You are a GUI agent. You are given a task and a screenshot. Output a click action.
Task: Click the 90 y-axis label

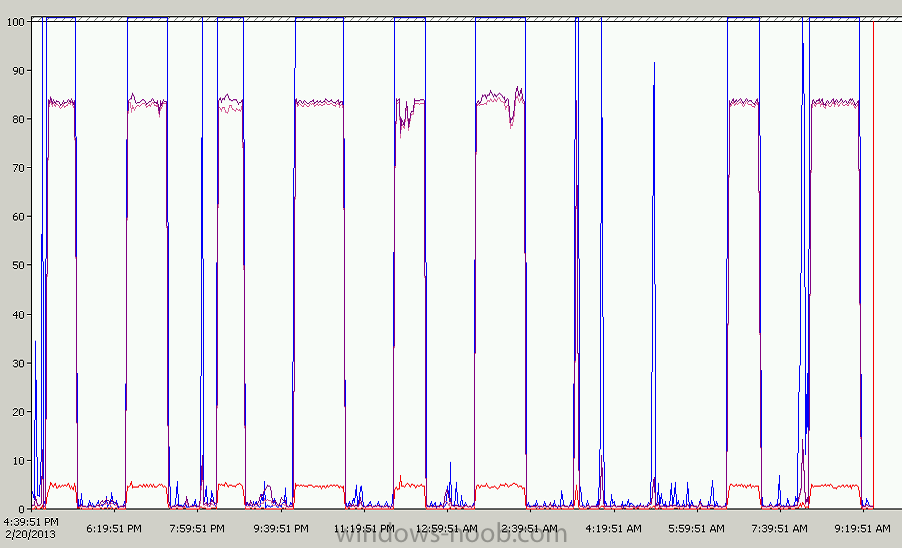point(18,71)
